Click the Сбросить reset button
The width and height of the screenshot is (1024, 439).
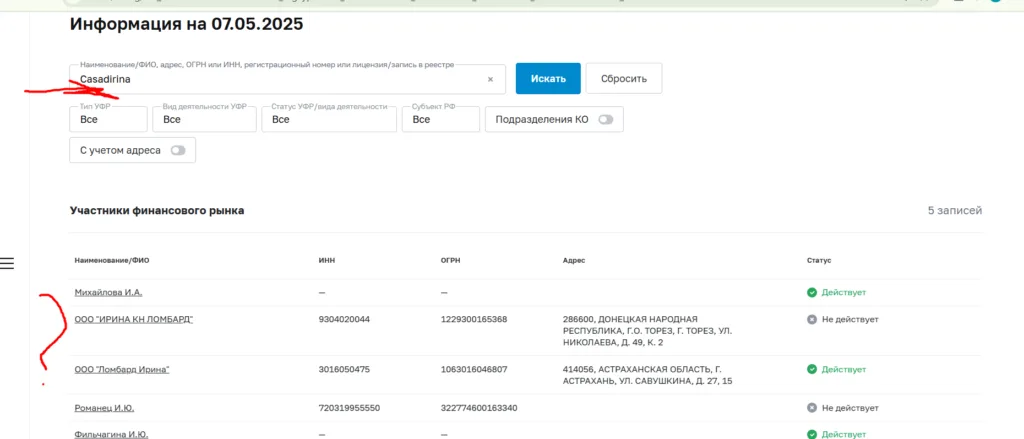point(624,78)
